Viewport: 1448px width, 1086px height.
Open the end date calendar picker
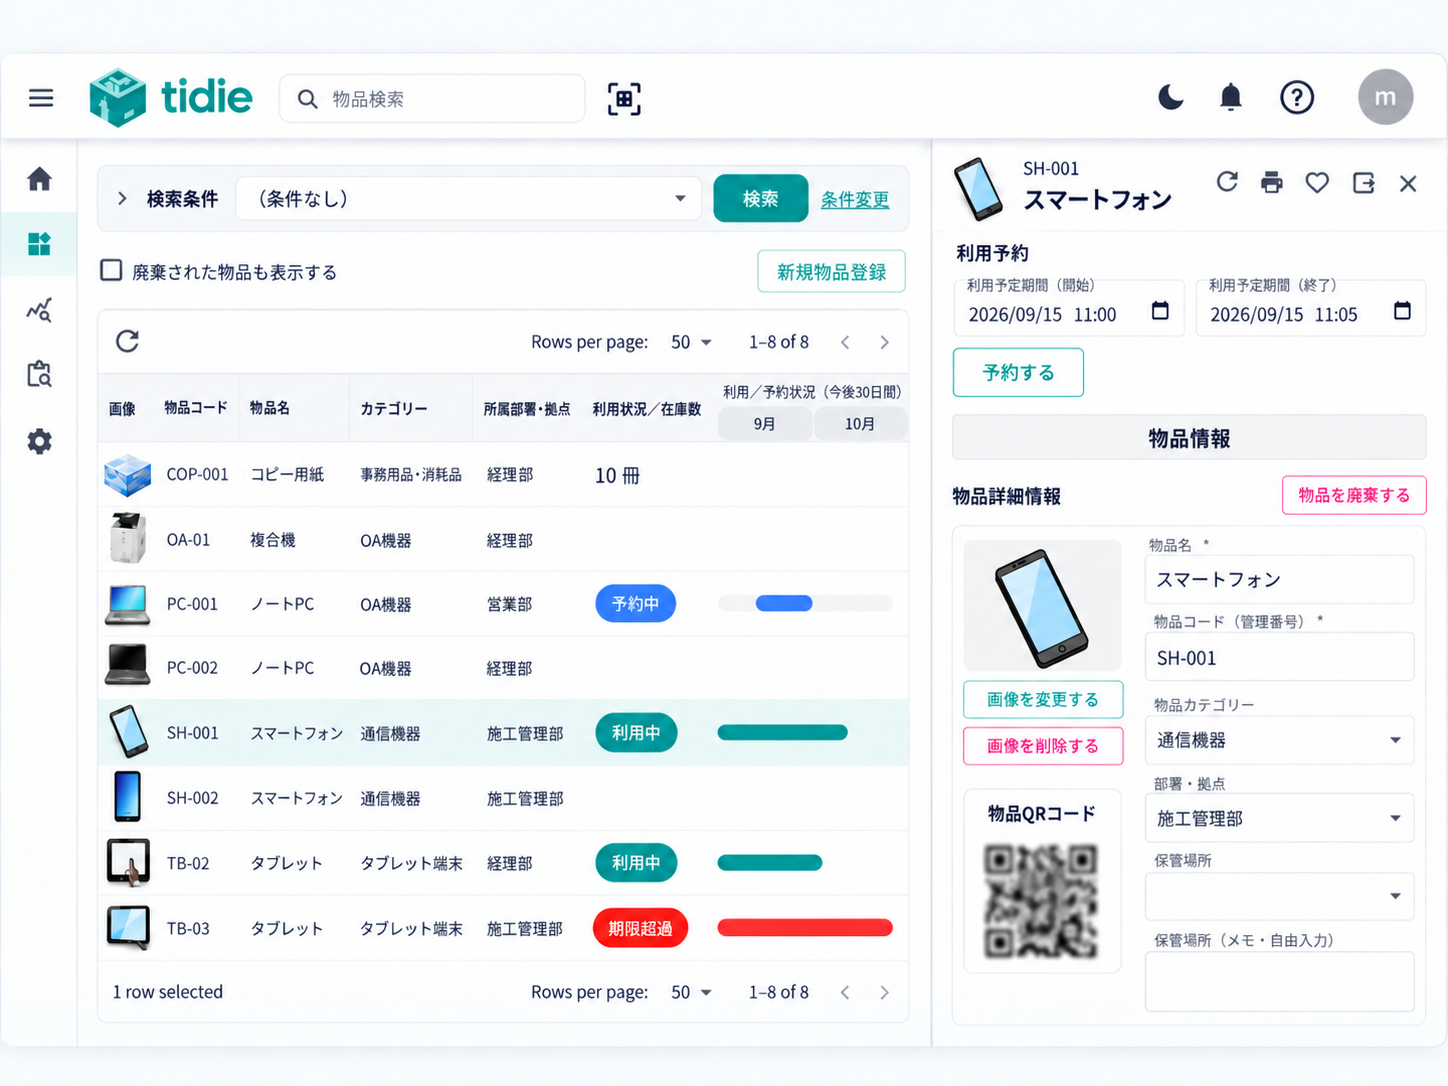click(x=1402, y=311)
